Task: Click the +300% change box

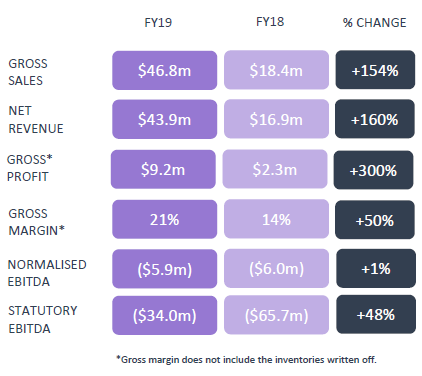Action: [x=373, y=170]
